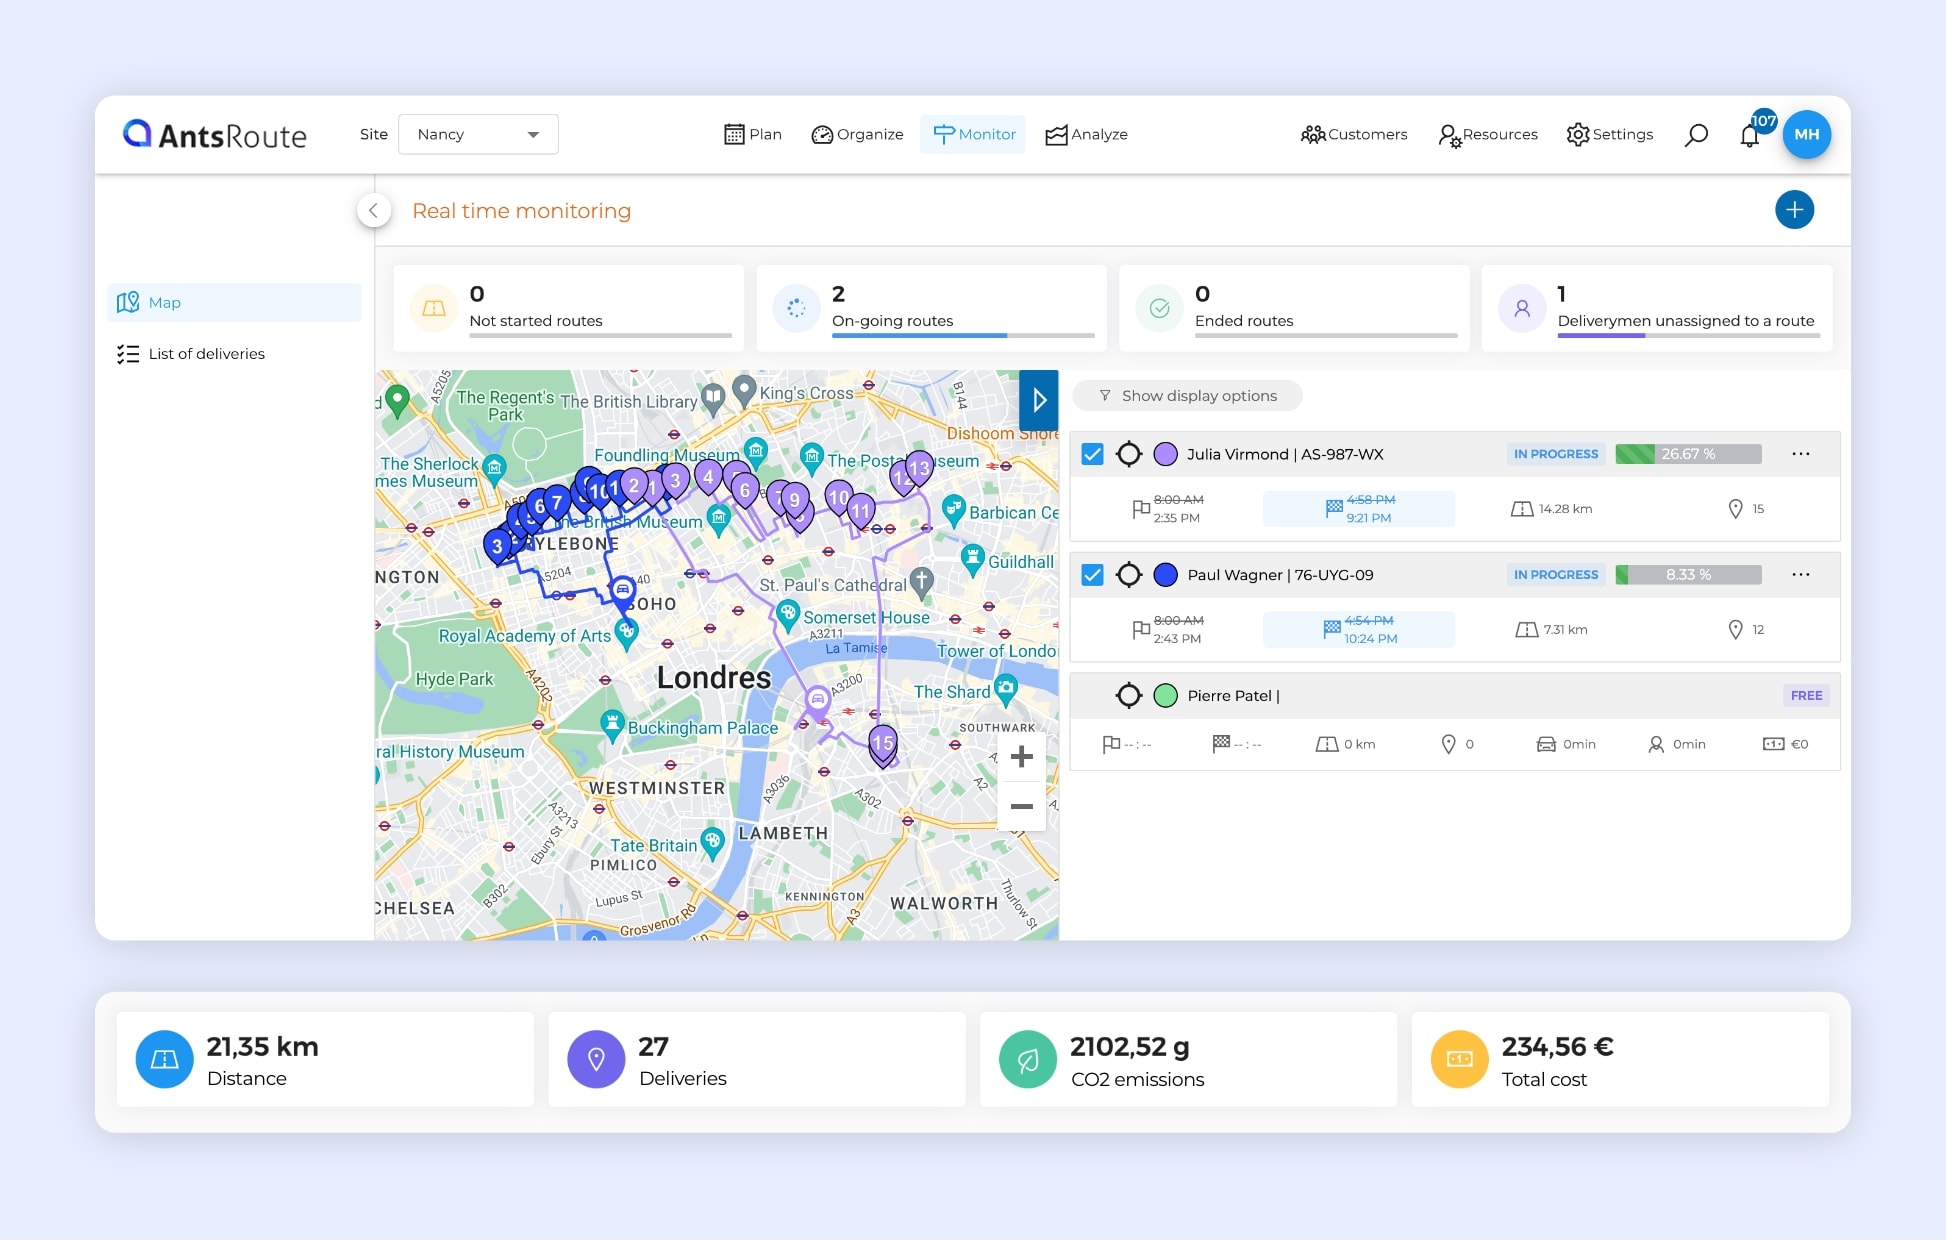This screenshot has height=1241, width=1946.
Task: Locate Julia Virmond with crosshair icon
Action: pyautogui.click(x=1129, y=454)
